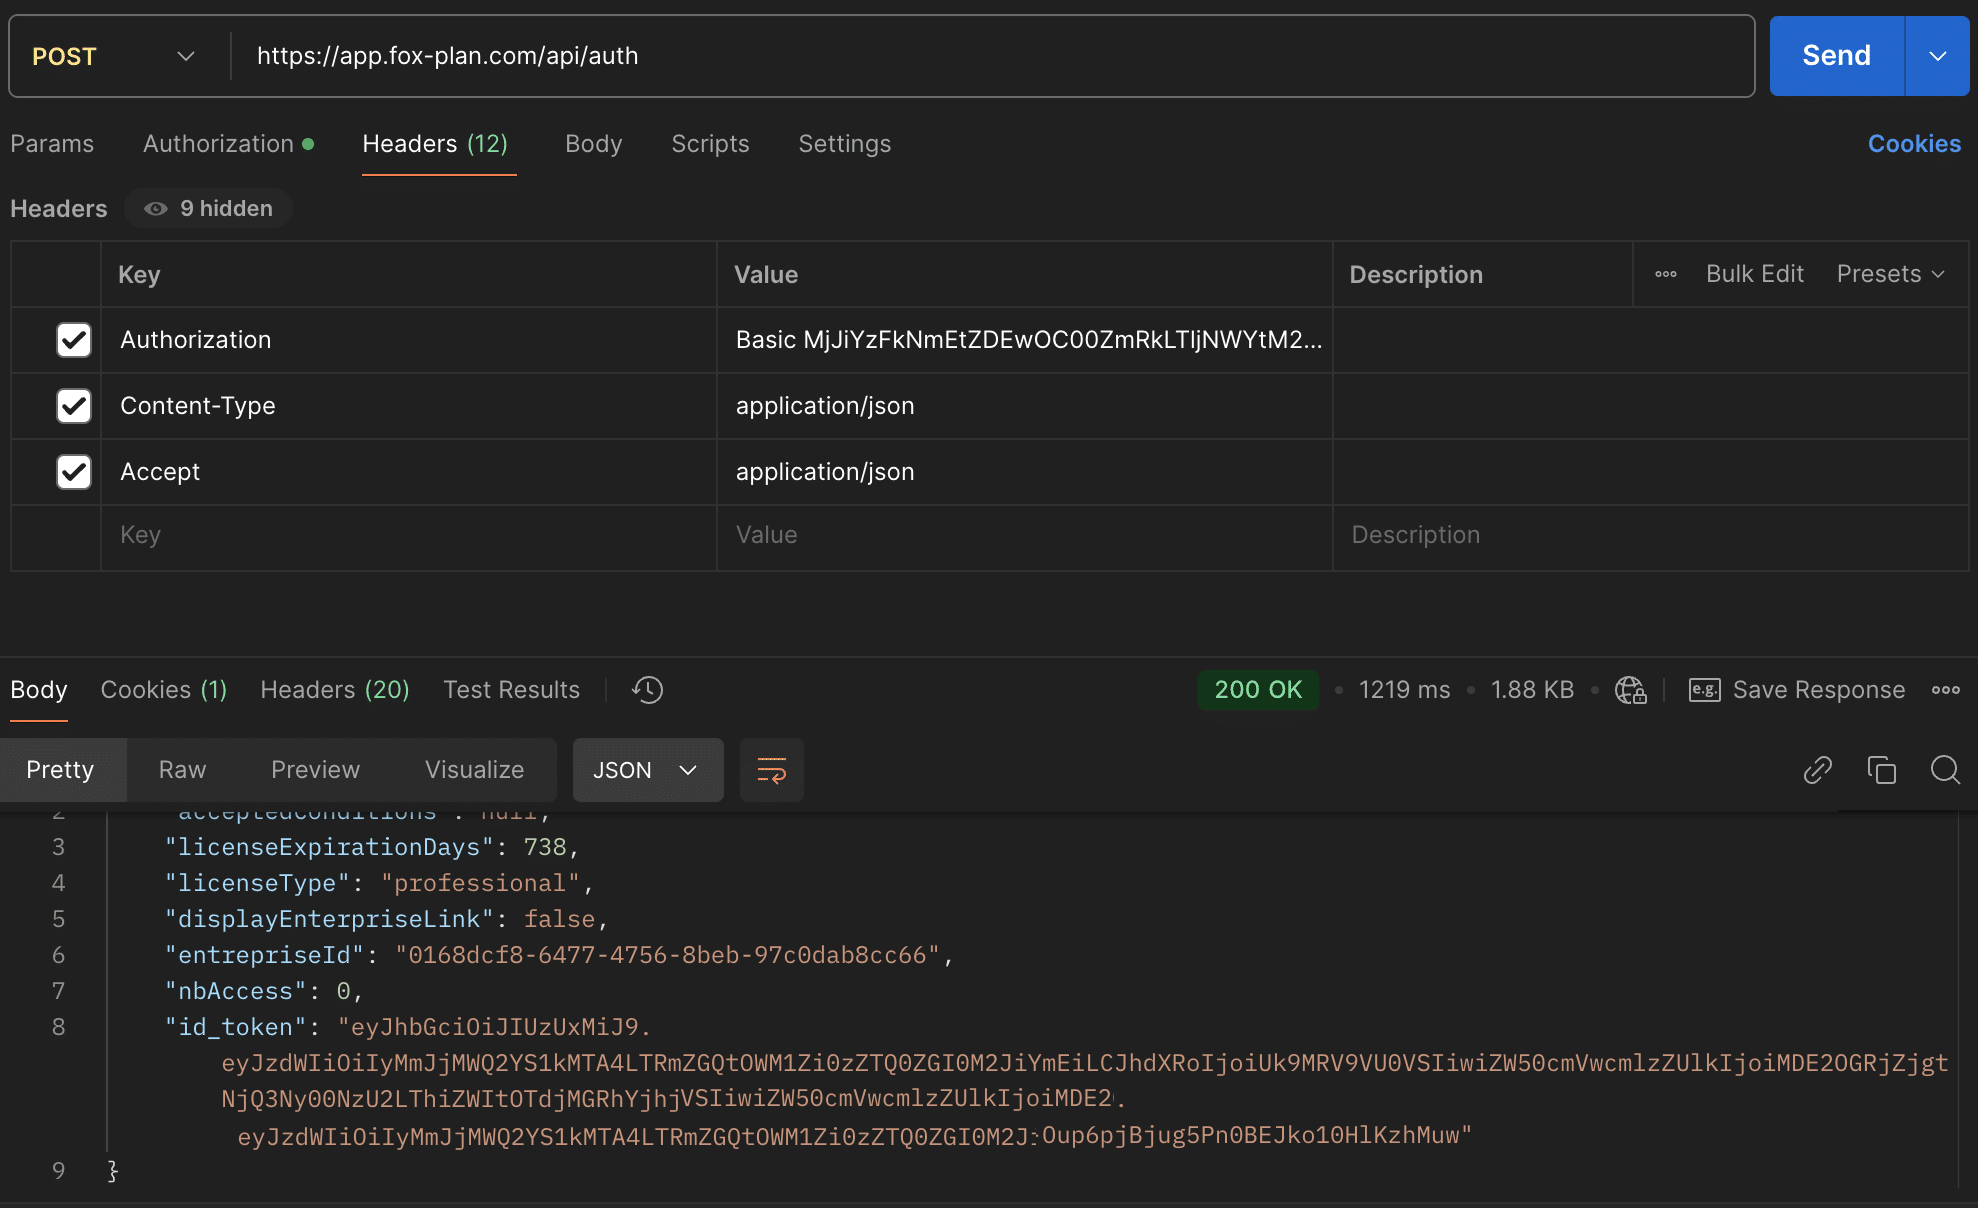Show the 9 hidden headers
The image size is (1978, 1208).
209,208
